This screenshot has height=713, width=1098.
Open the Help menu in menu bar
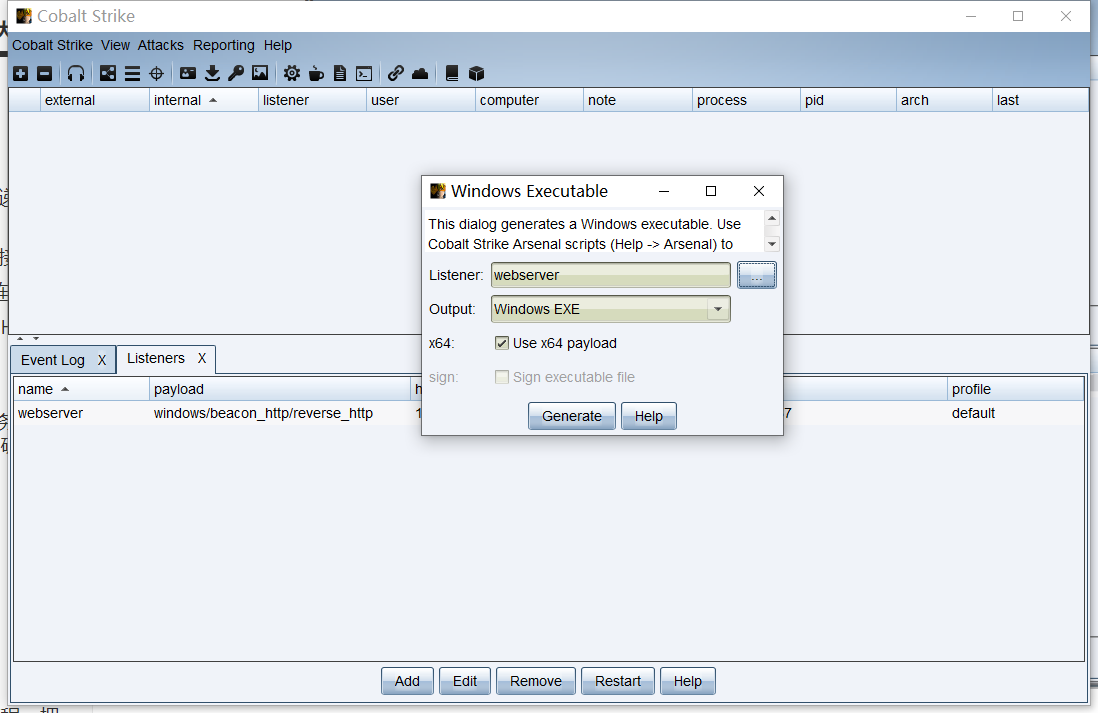tap(278, 45)
